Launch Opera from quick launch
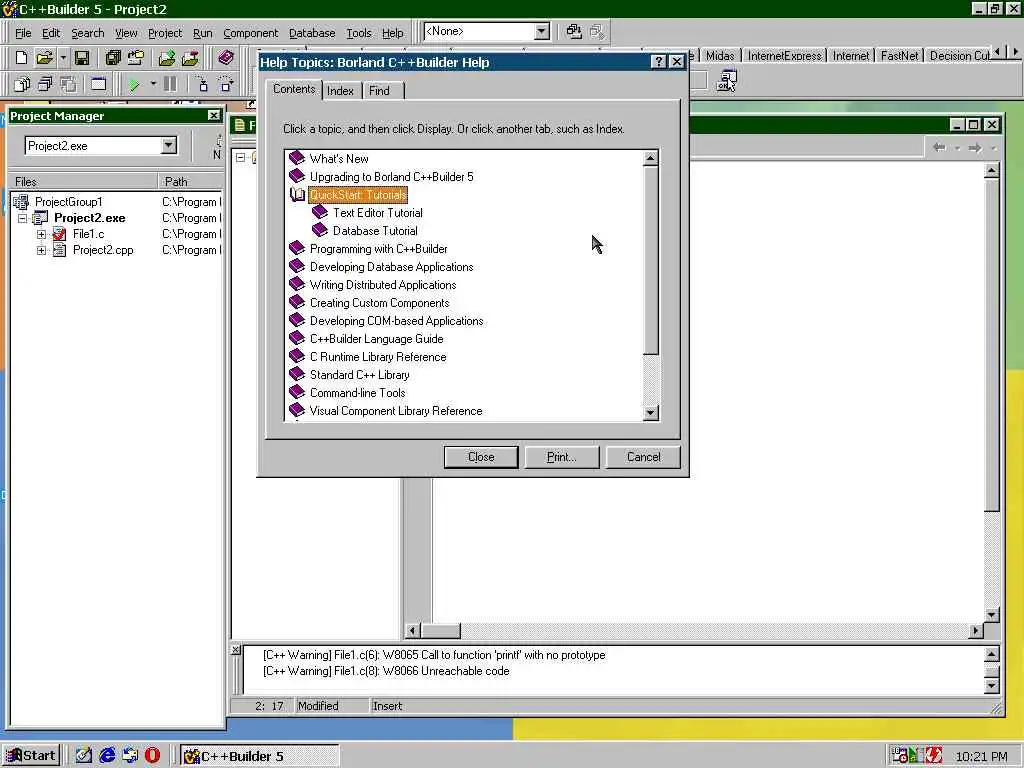 152,756
